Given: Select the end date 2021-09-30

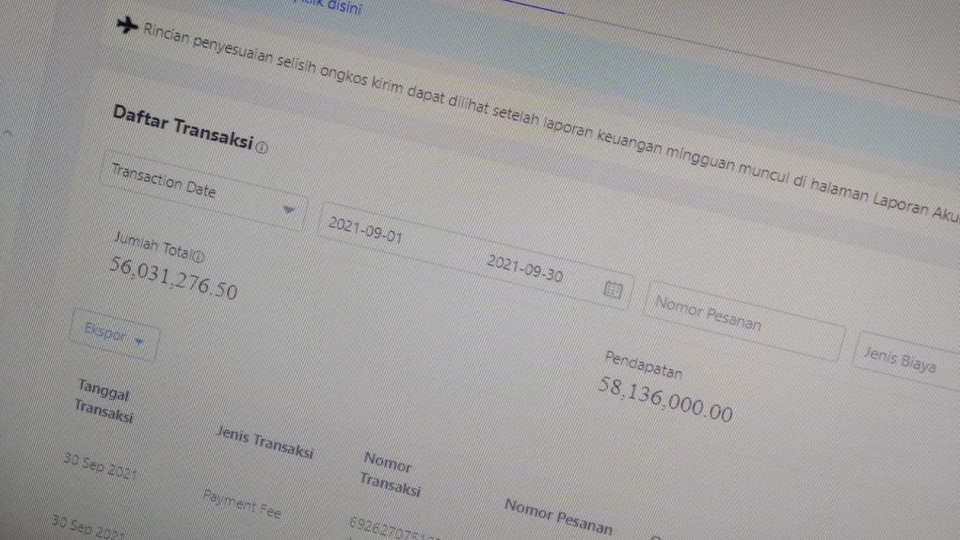Looking at the screenshot, I should click(x=525, y=269).
